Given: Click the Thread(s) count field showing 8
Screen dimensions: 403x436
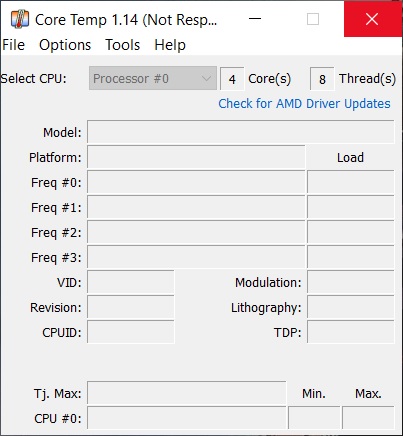Looking at the screenshot, I should 322,79.
